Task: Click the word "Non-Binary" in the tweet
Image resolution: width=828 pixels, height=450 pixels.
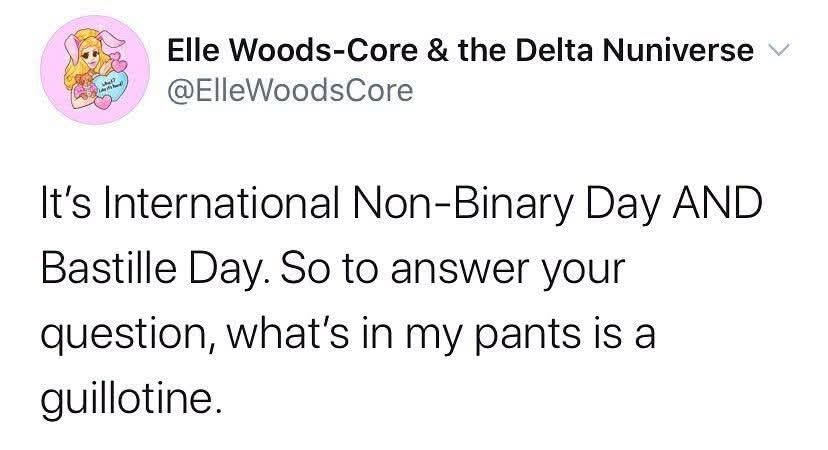Action: pos(463,204)
